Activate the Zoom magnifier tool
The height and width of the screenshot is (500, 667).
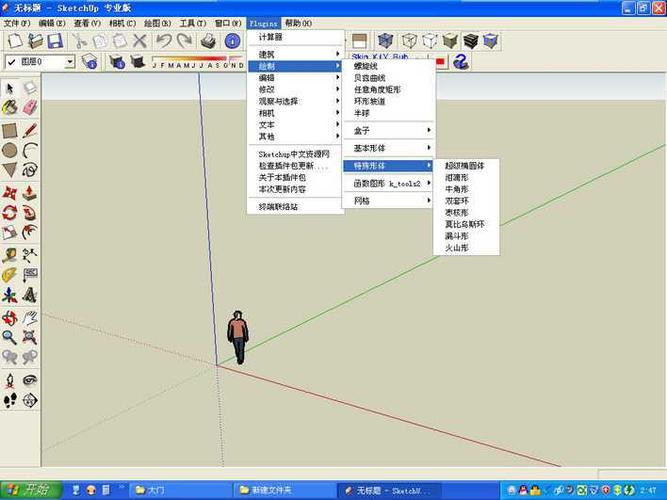coord(10,337)
